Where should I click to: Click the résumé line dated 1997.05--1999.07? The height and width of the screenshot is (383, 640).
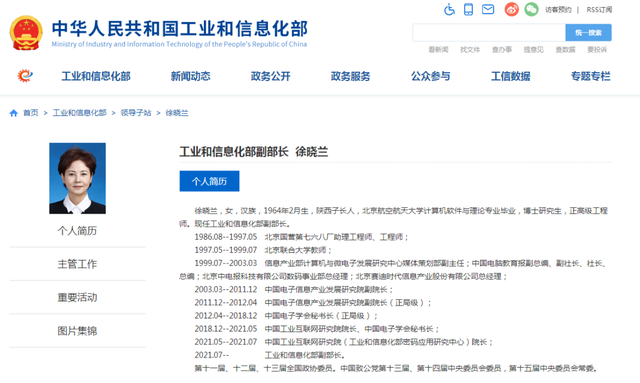pyautogui.click(x=264, y=250)
